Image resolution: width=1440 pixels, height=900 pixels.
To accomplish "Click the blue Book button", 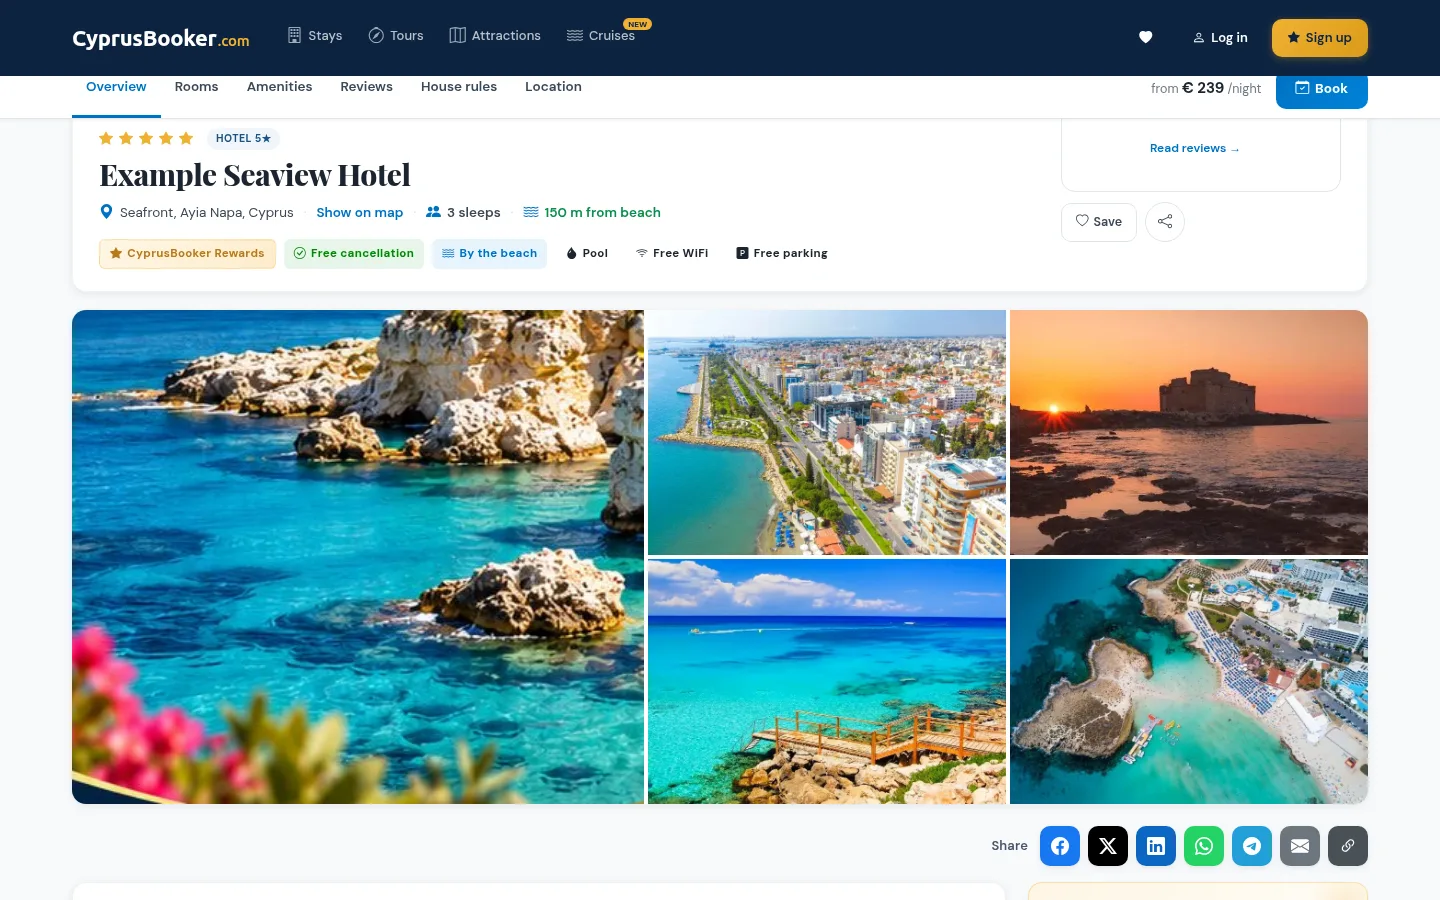I will click(1322, 89).
